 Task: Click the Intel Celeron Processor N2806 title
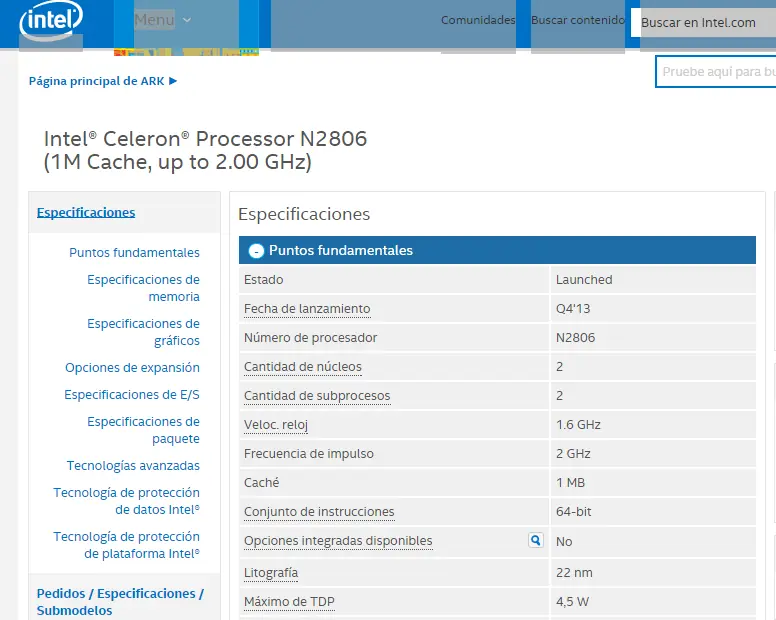click(x=205, y=150)
